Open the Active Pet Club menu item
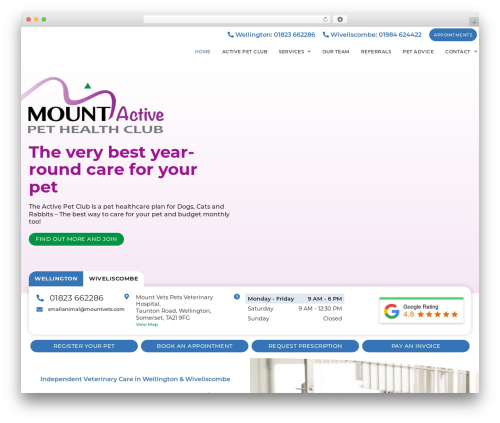Screen dimensions: 500x423 [245, 52]
